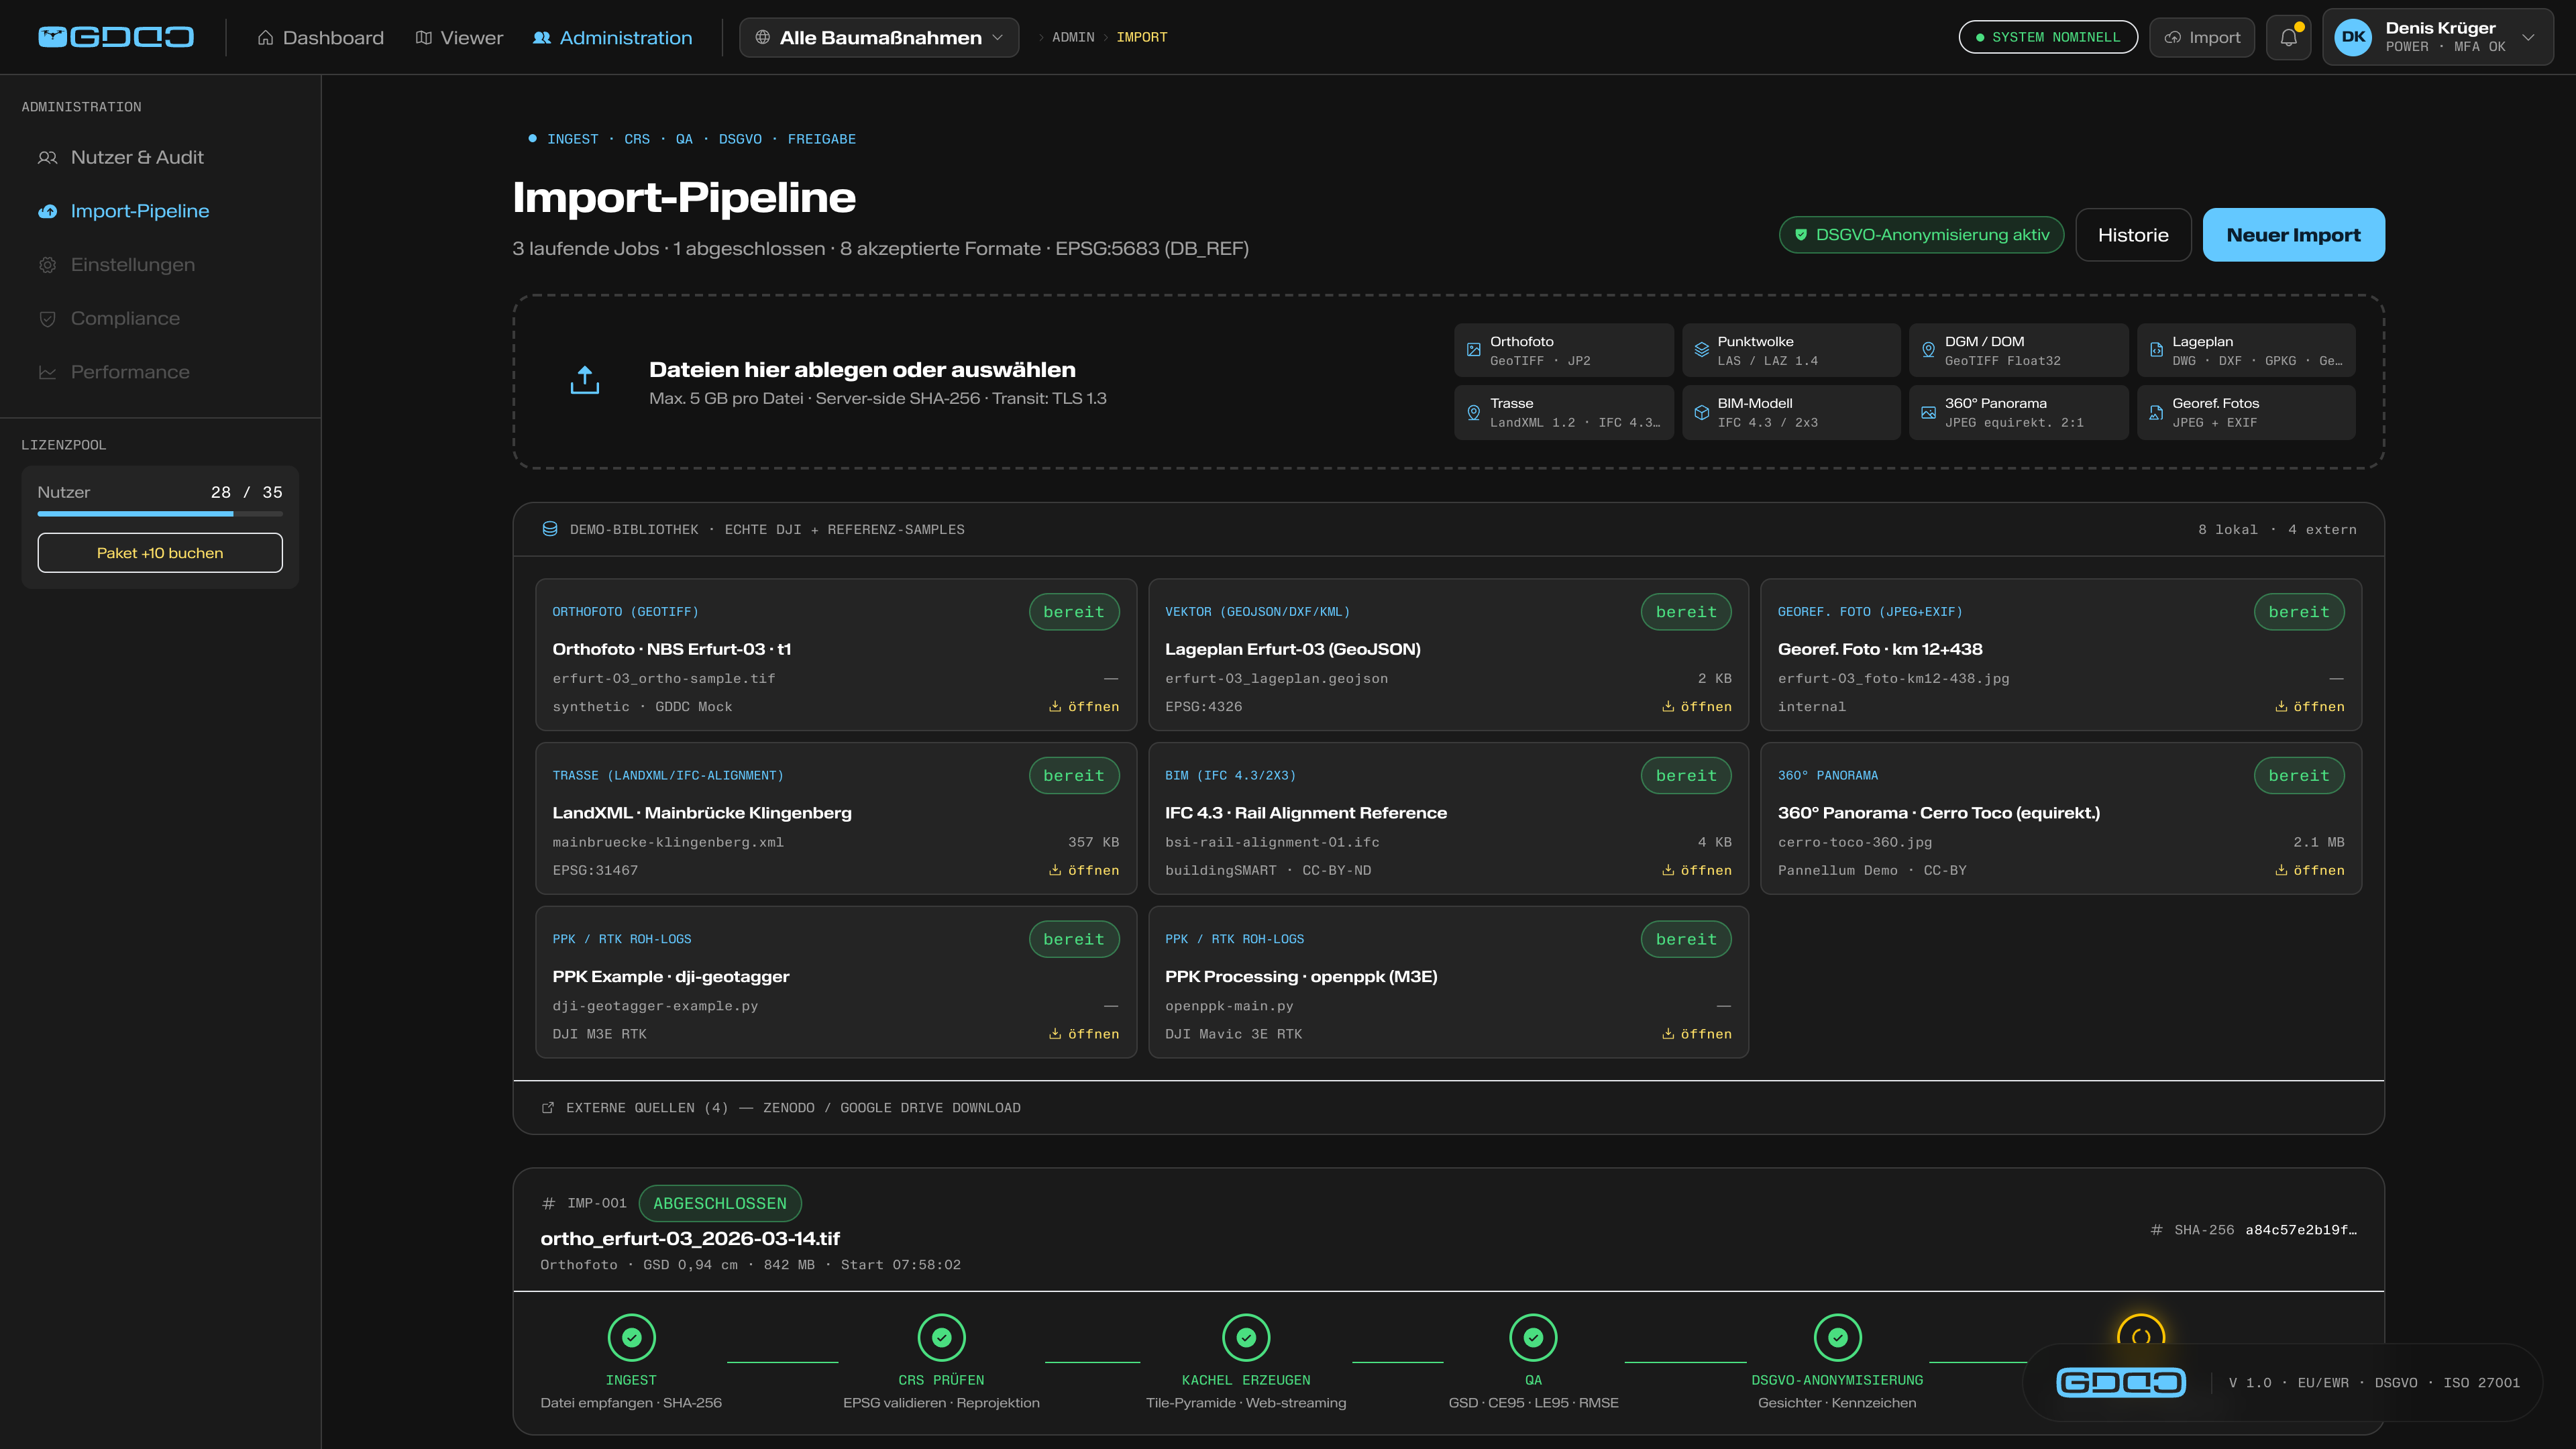Image resolution: width=2576 pixels, height=1449 pixels.
Task: Click the cloud icon of Import-Pipeline sidebar item
Action: click(x=47, y=211)
